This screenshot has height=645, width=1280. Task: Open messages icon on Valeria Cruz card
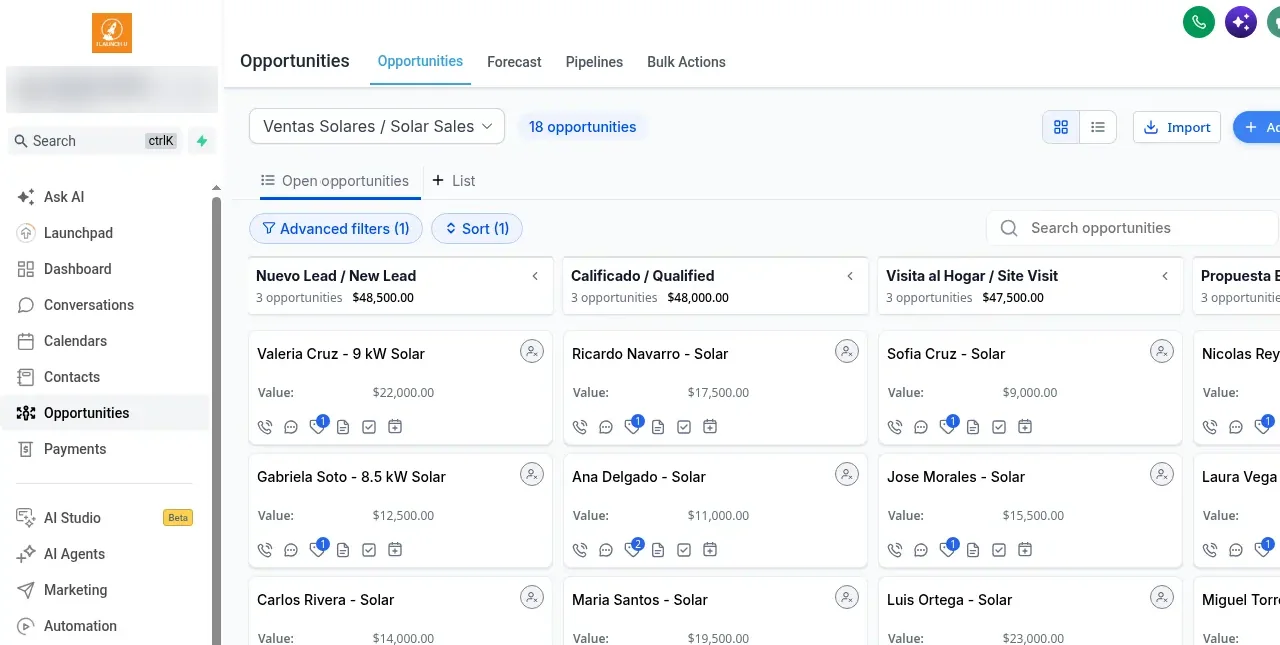coord(291,427)
